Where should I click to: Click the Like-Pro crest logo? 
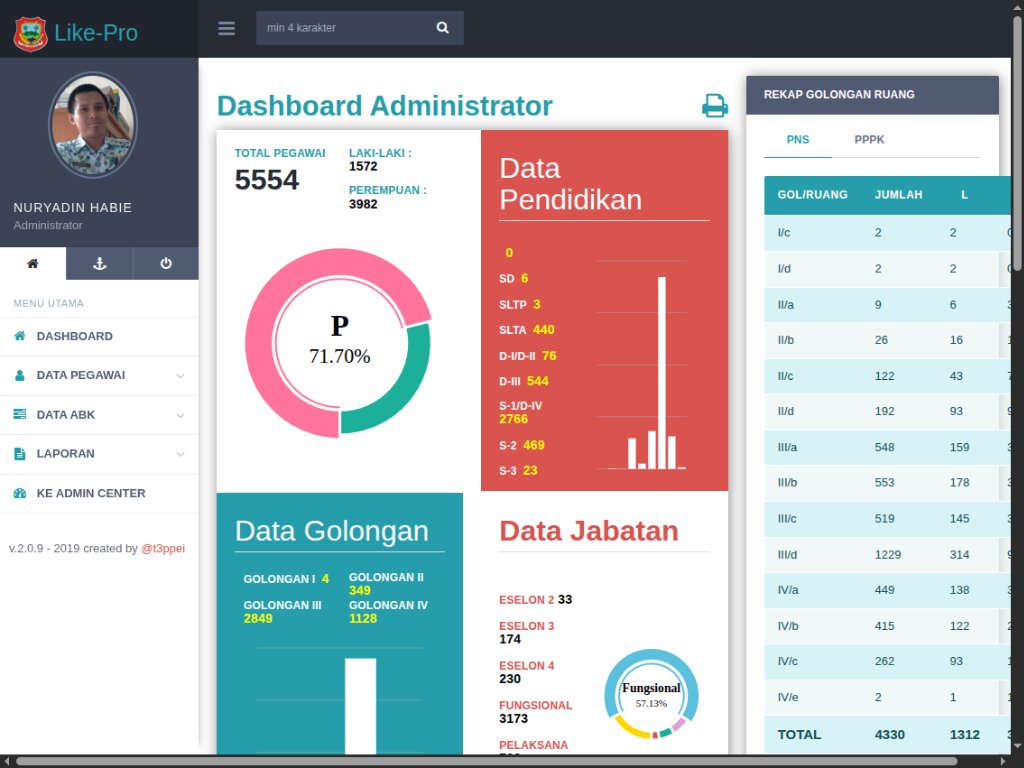click(30, 33)
